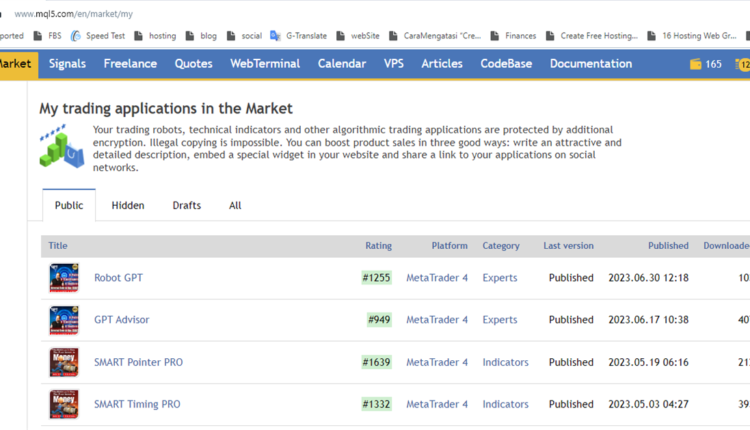
Task: Open Signals in the navigation bar
Action: pyautogui.click(x=67, y=64)
